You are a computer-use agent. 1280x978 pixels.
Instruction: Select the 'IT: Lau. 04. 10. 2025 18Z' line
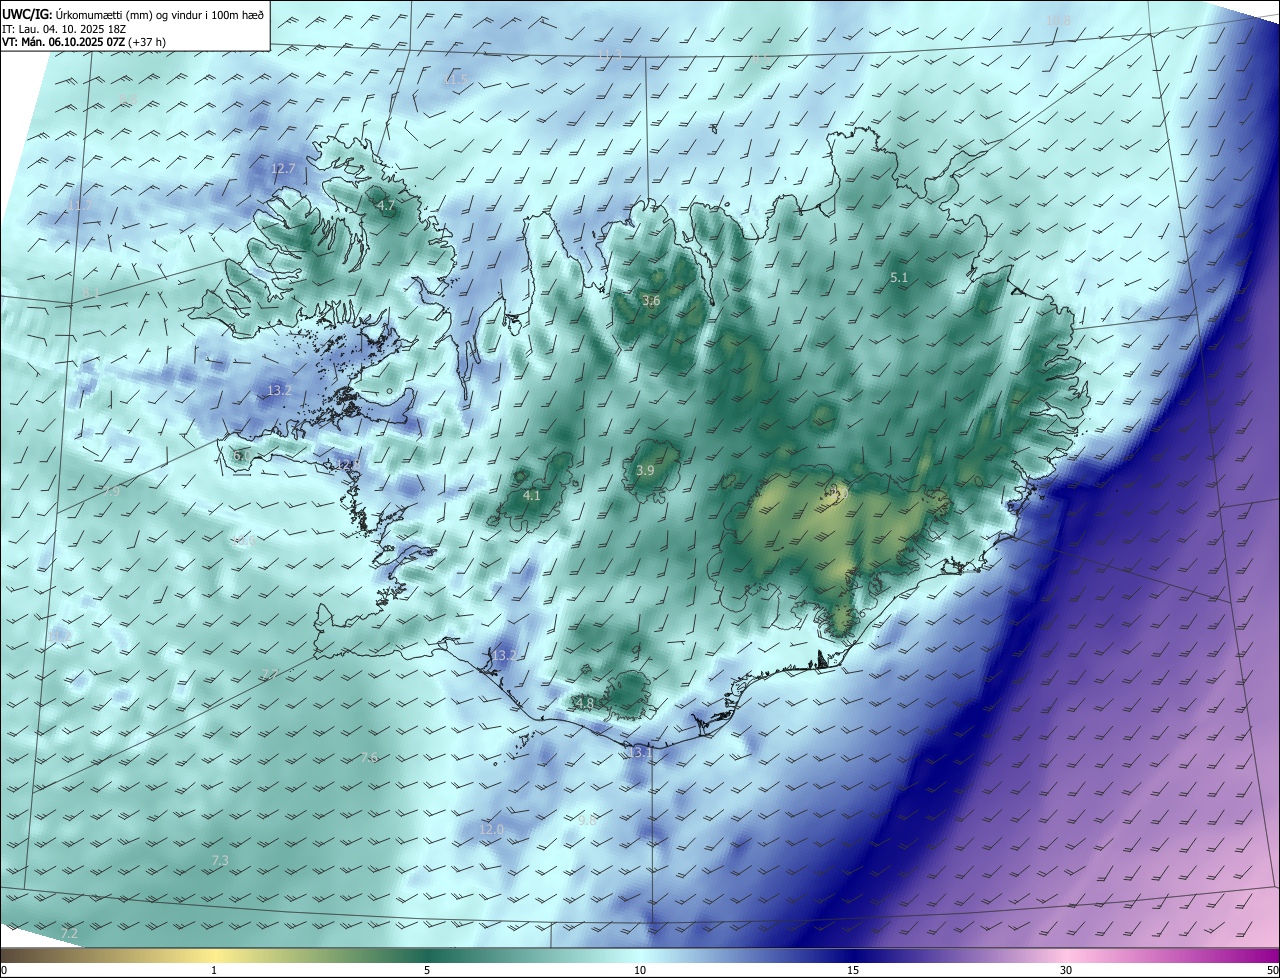(64, 28)
